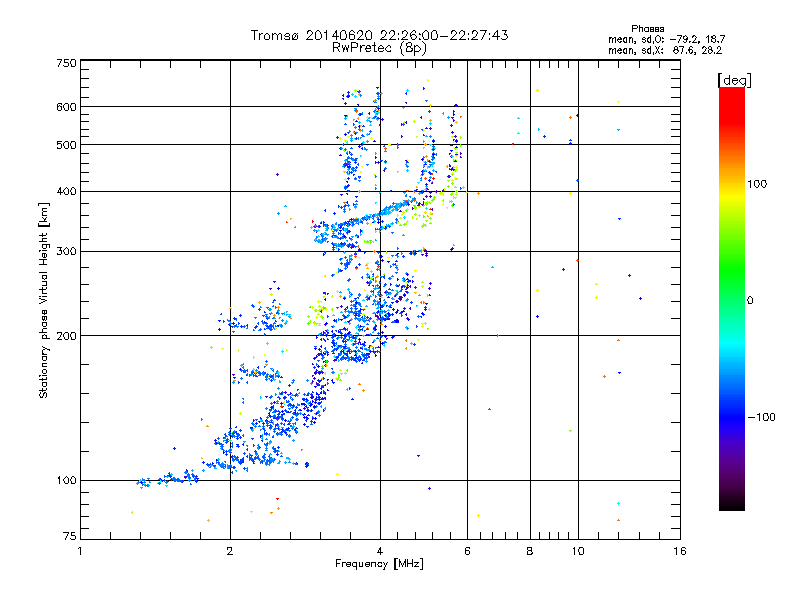Click x-axis tick label '10'

point(578,551)
